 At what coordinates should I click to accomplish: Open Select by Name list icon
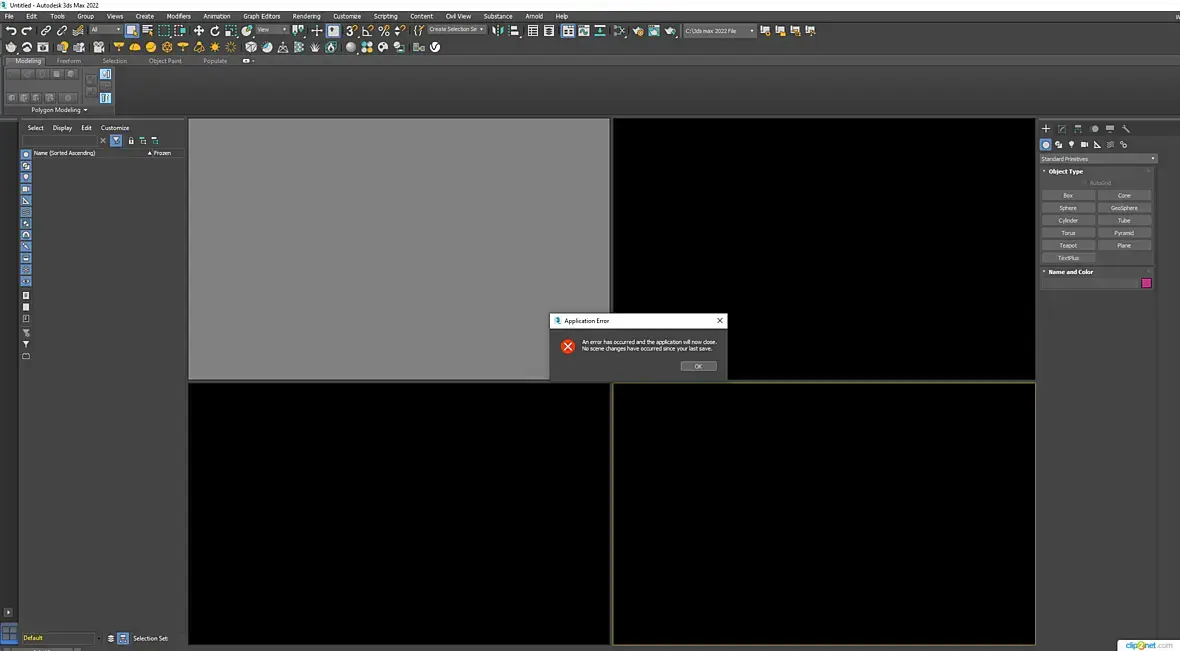pyautogui.click(x=148, y=31)
